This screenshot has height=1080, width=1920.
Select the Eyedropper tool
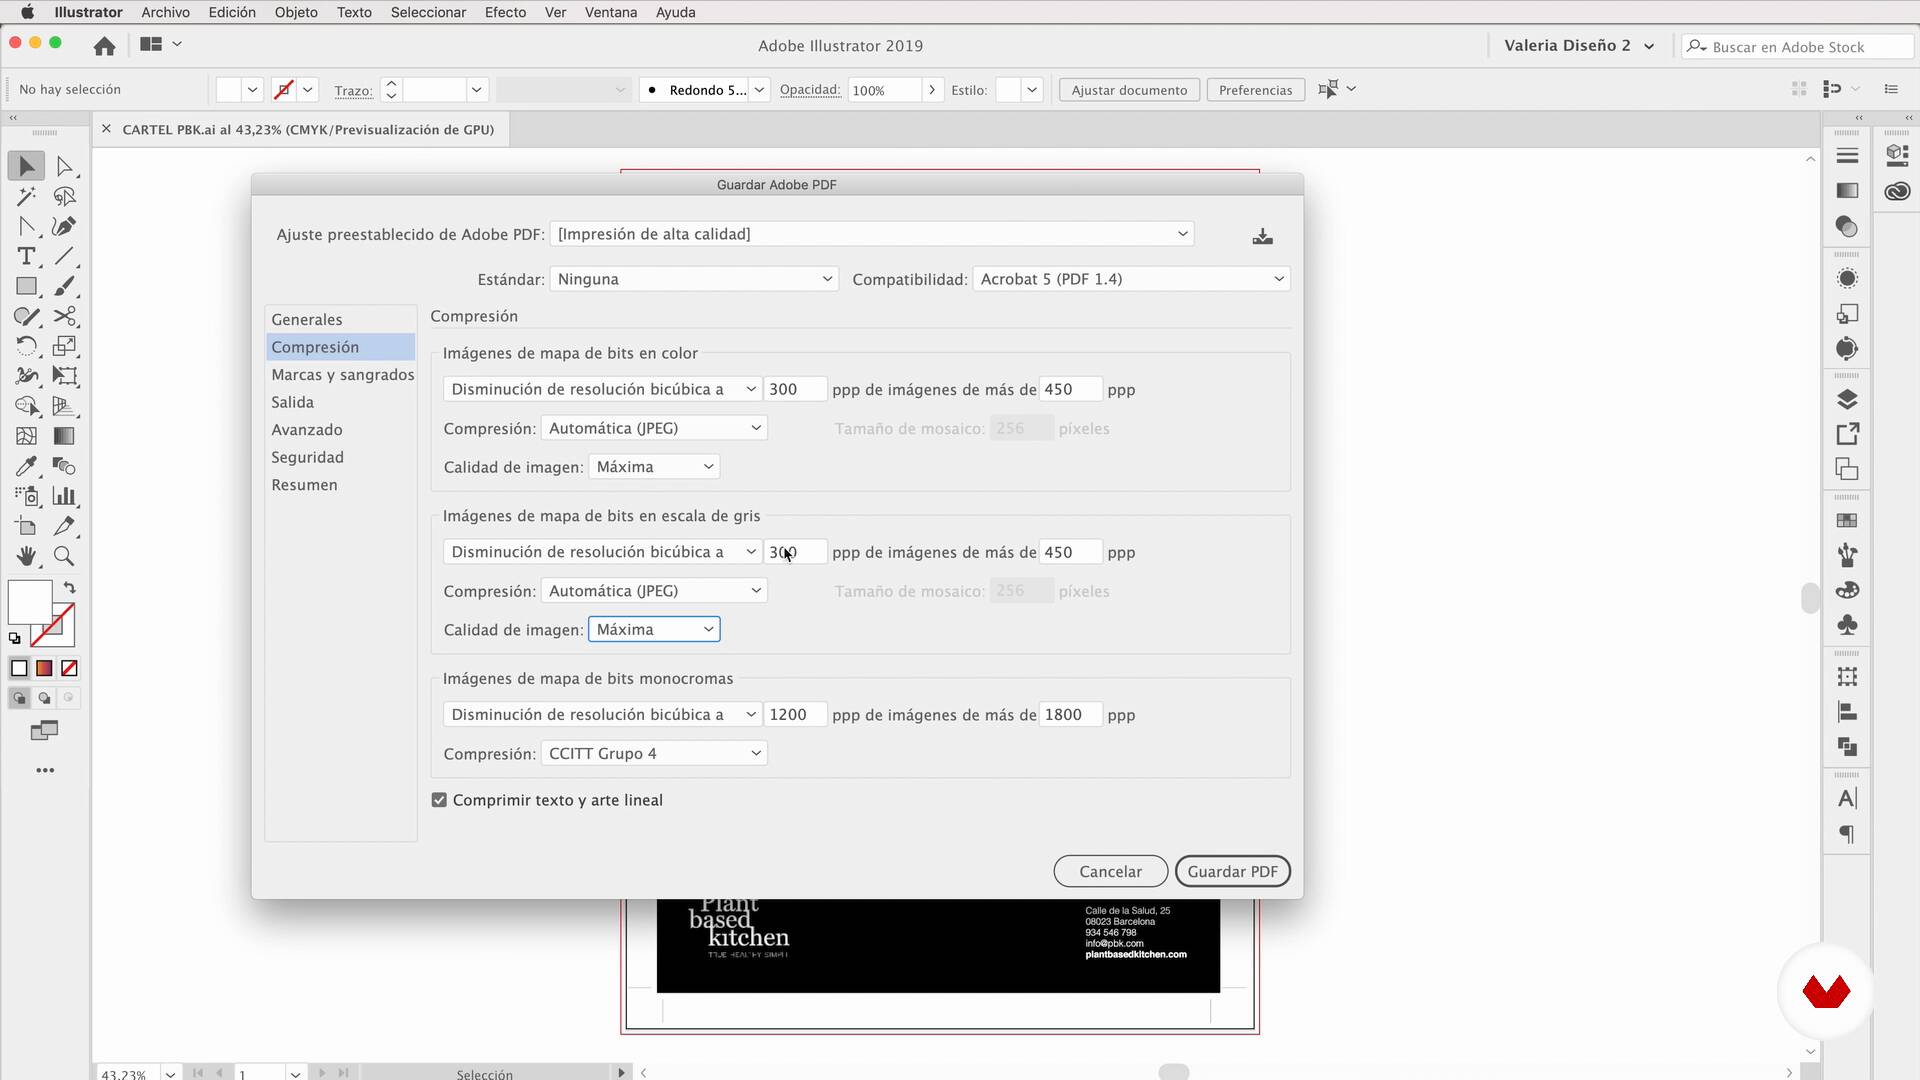click(x=26, y=466)
